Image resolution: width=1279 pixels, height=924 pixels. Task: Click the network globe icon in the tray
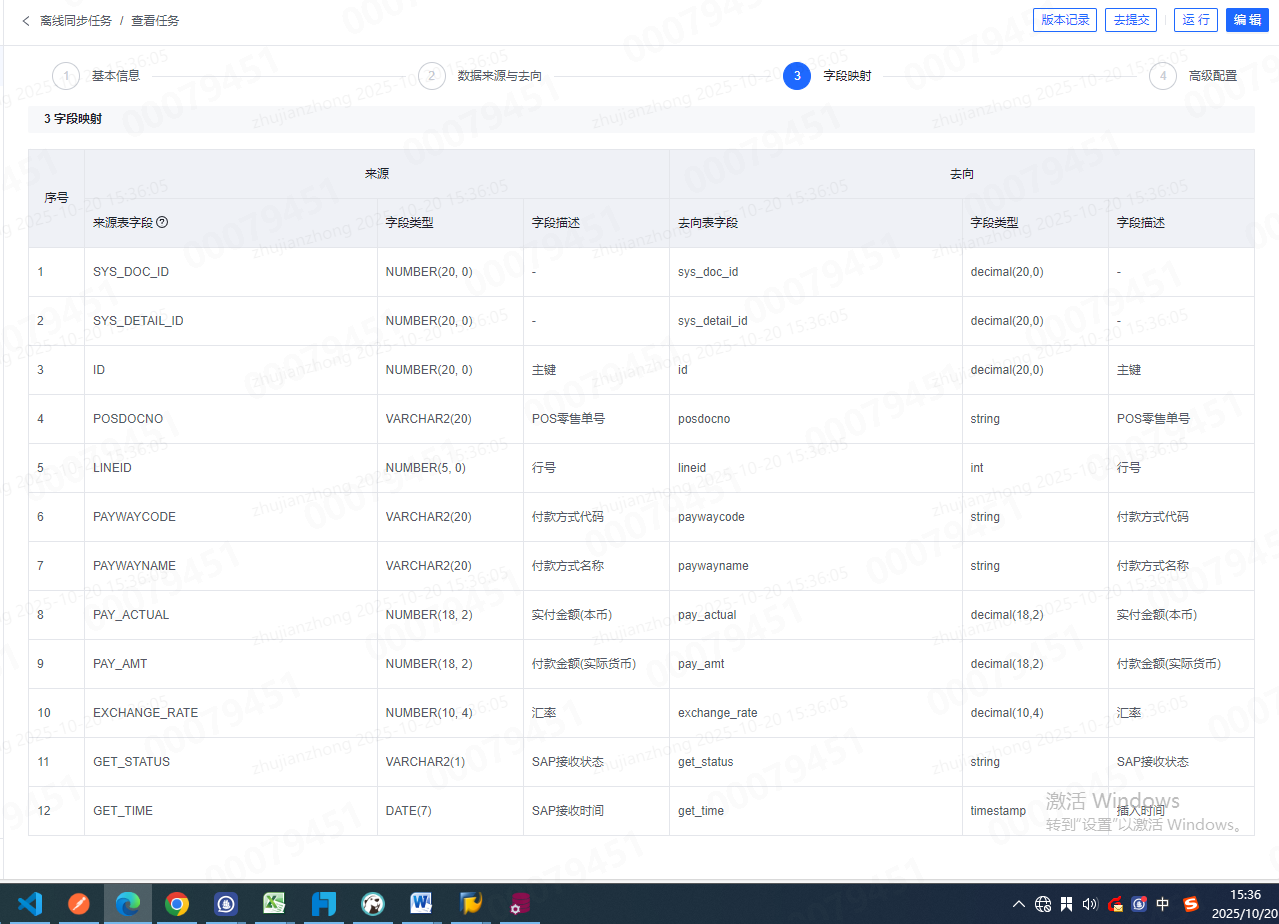pyautogui.click(x=1043, y=904)
